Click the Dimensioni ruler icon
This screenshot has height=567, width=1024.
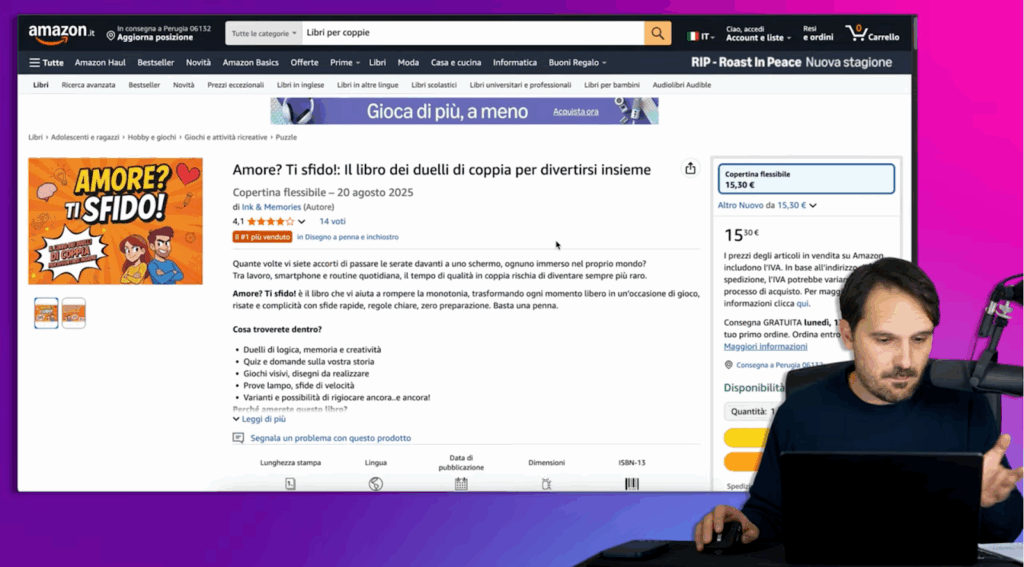point(547,484)
